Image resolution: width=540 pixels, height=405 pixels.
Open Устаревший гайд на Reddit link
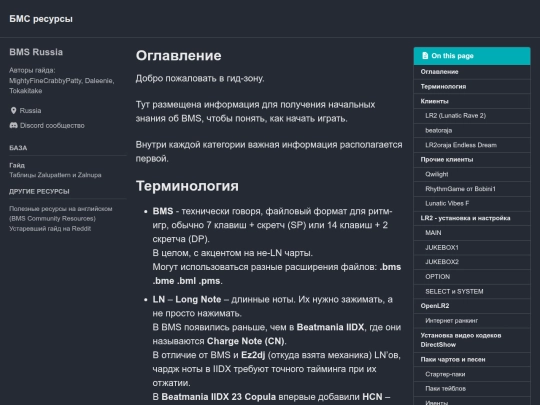50,228
